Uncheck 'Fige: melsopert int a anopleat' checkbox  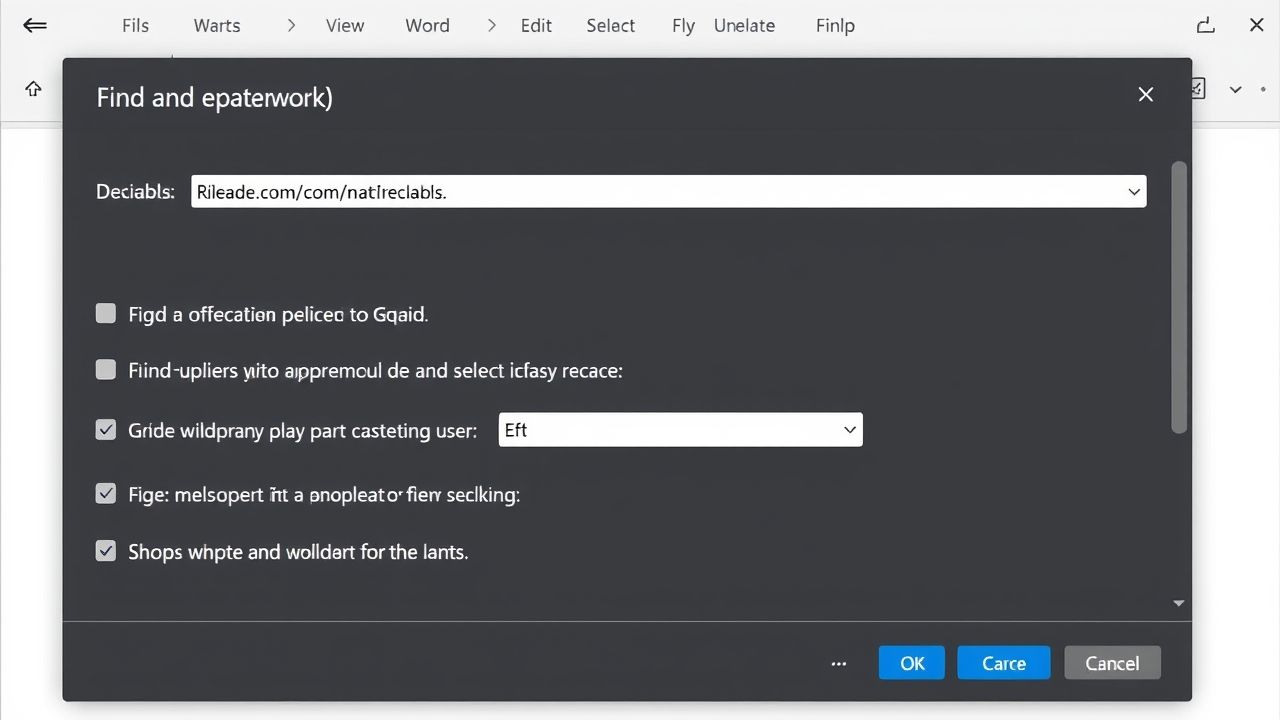(106, 494)
